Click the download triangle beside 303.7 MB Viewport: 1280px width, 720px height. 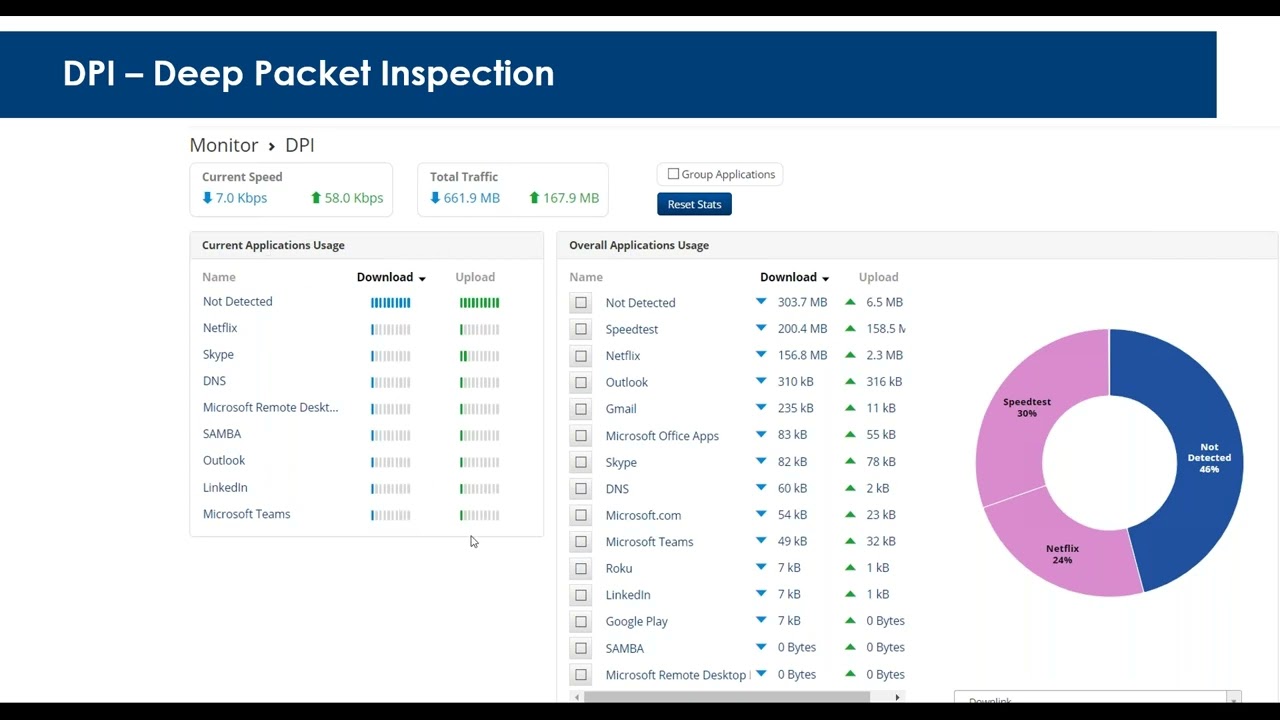(761, 301)
